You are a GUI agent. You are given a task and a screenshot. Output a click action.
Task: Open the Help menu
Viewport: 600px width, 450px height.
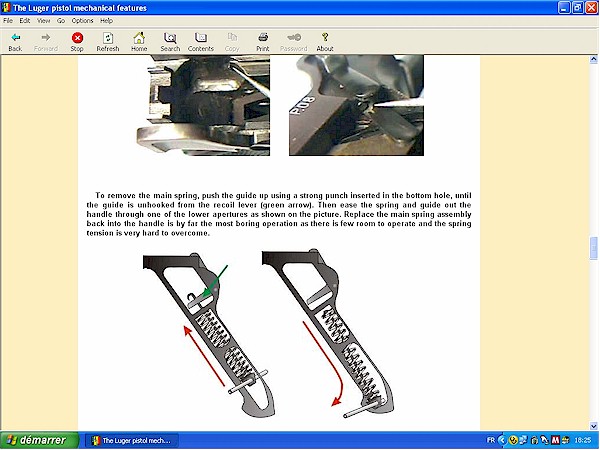[106, 21]
